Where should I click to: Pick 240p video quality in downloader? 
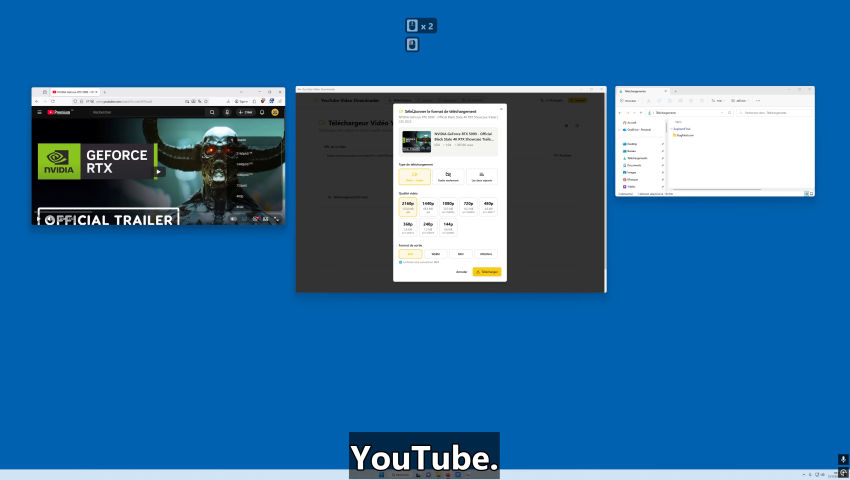click(428, 227)
